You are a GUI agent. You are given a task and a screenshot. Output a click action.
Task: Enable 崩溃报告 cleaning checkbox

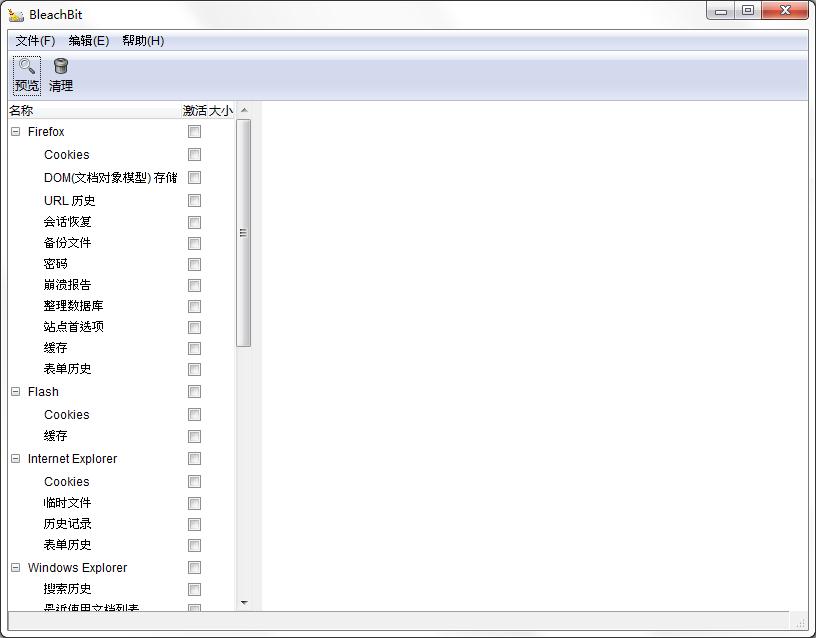pos(194,285)
